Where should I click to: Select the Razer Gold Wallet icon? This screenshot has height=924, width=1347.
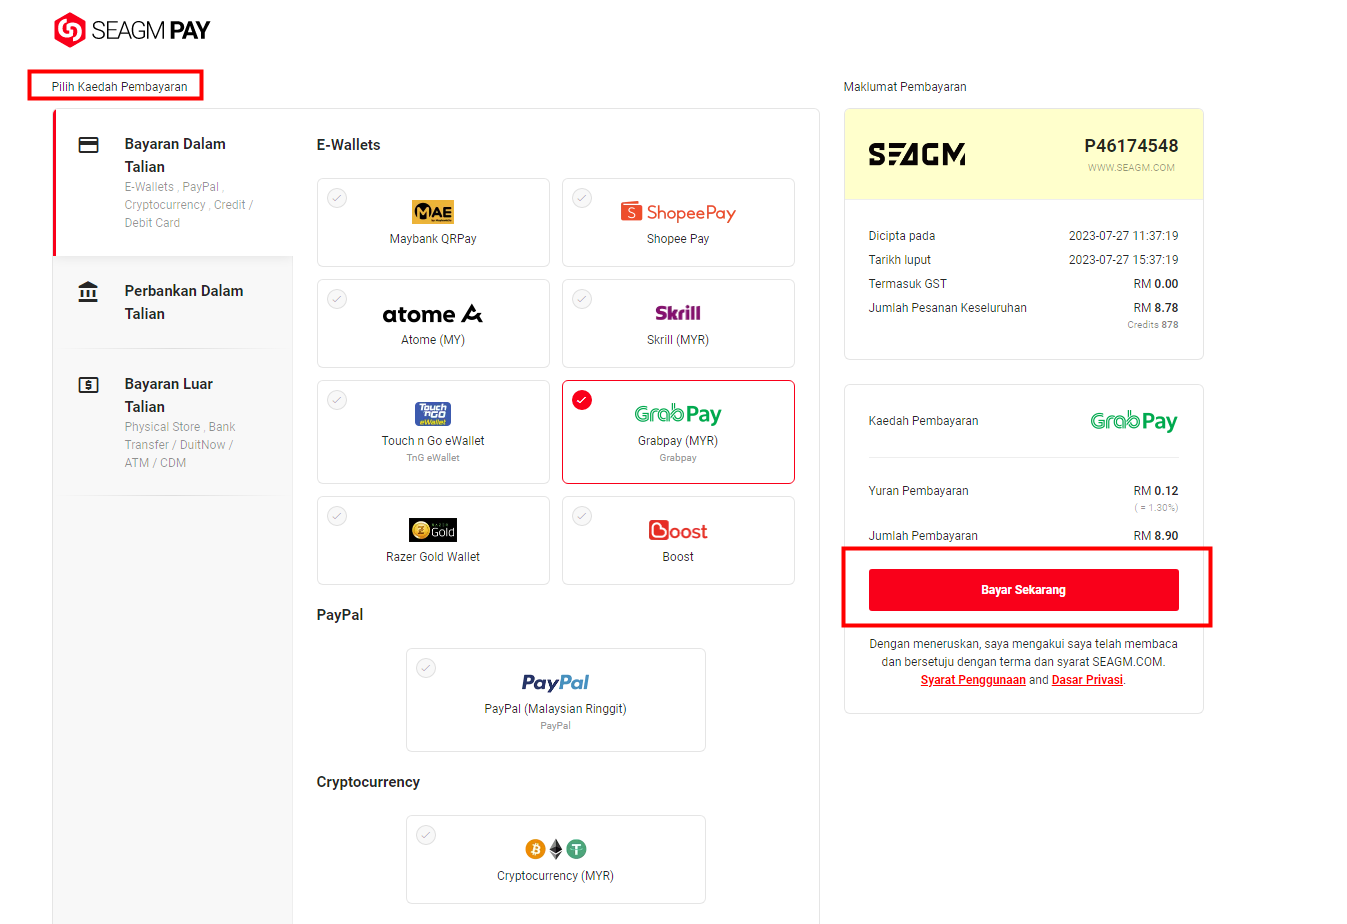[x=433, y=530]
